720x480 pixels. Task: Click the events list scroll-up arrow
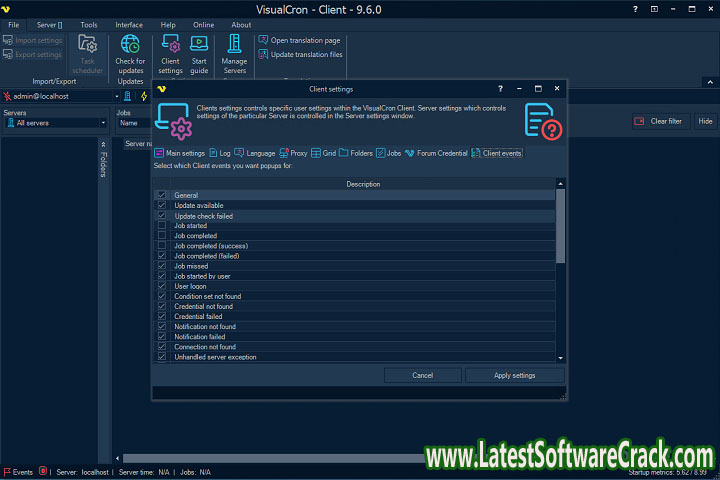[560, 184]
